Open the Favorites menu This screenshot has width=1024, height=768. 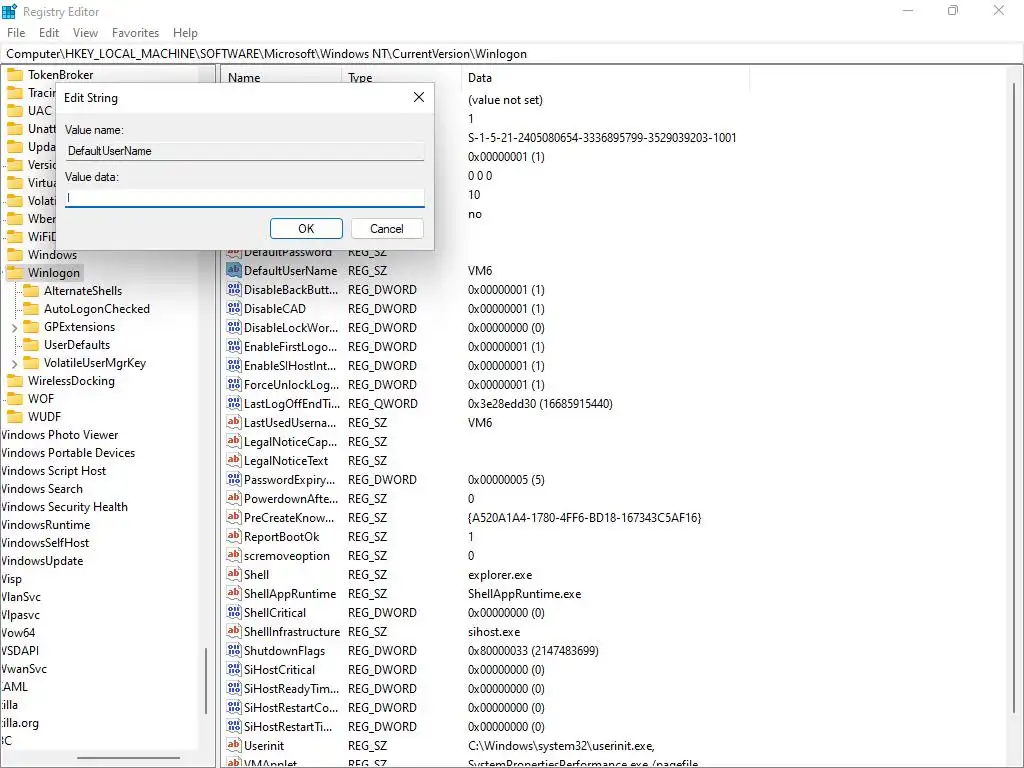pos(135,33)
